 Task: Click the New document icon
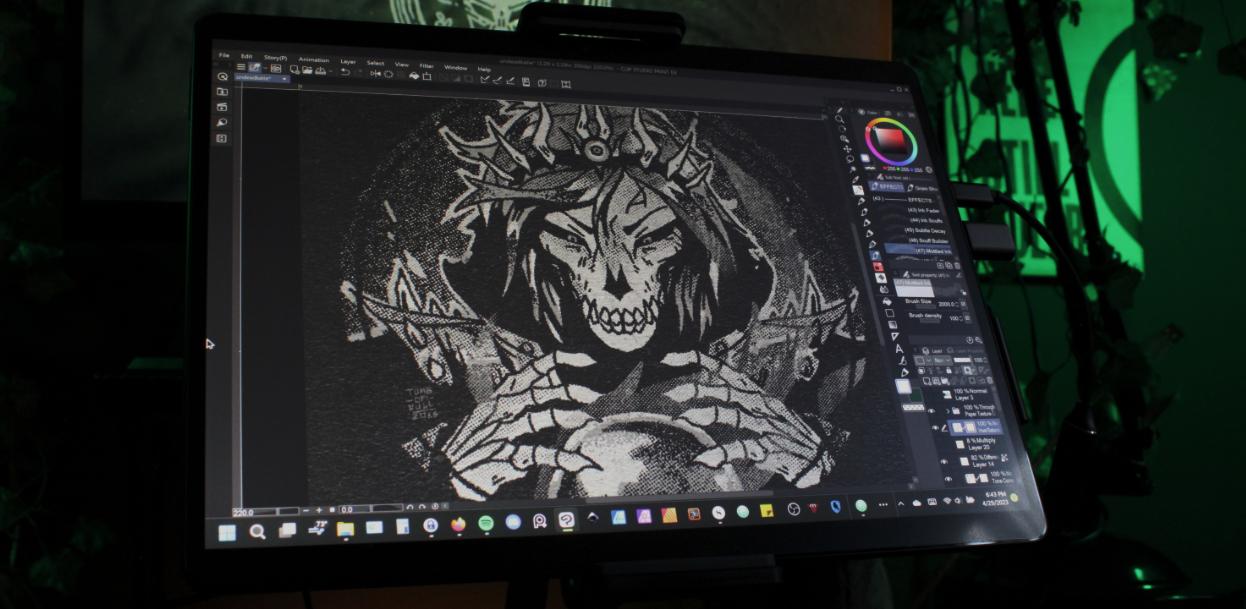tap(294, 70)
